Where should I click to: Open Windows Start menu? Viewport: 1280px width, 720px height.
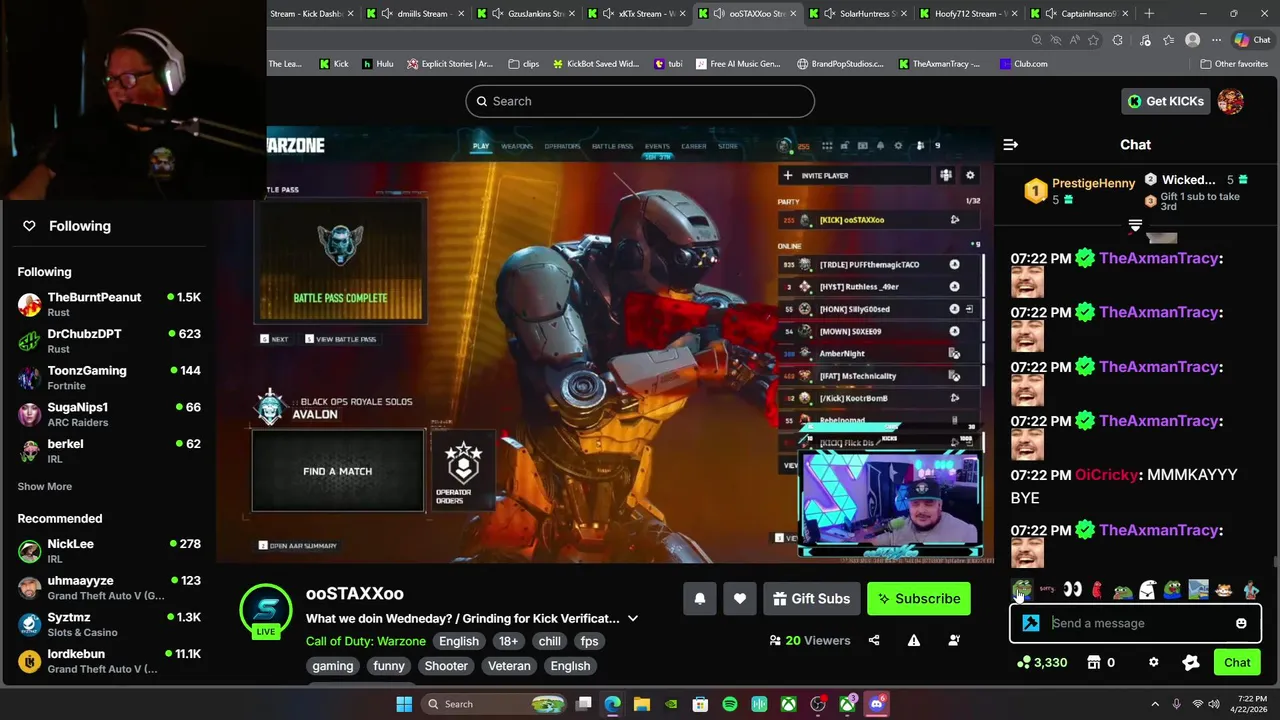(x=404, y=704)
